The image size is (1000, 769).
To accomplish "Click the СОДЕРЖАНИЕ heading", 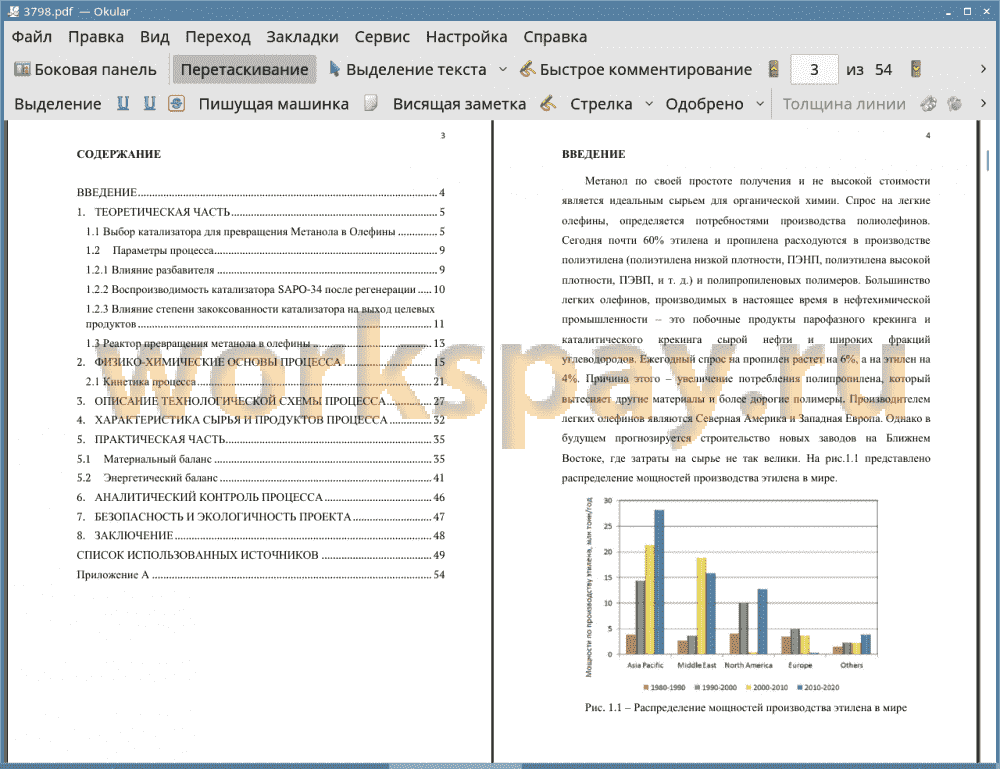I will point(119,154).
